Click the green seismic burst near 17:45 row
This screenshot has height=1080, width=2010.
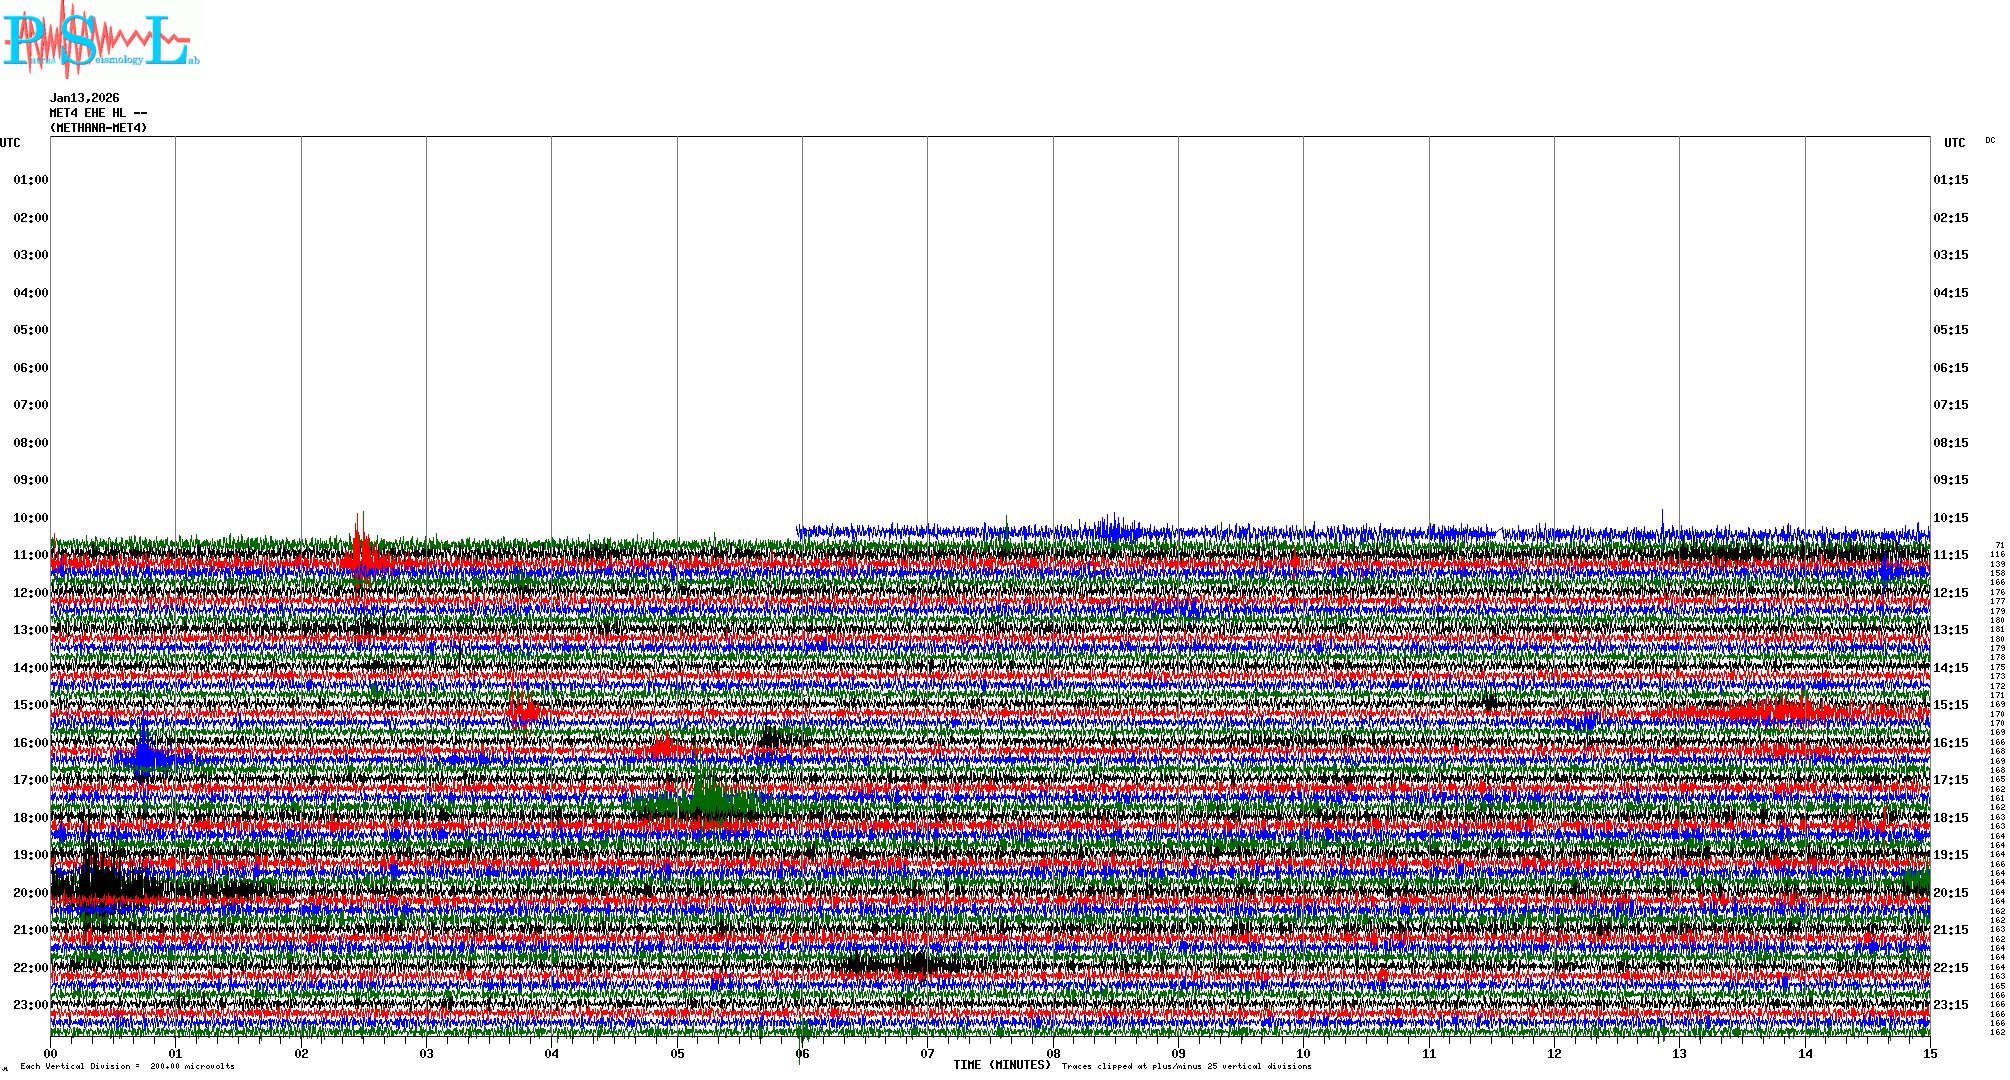click(705, 800)
